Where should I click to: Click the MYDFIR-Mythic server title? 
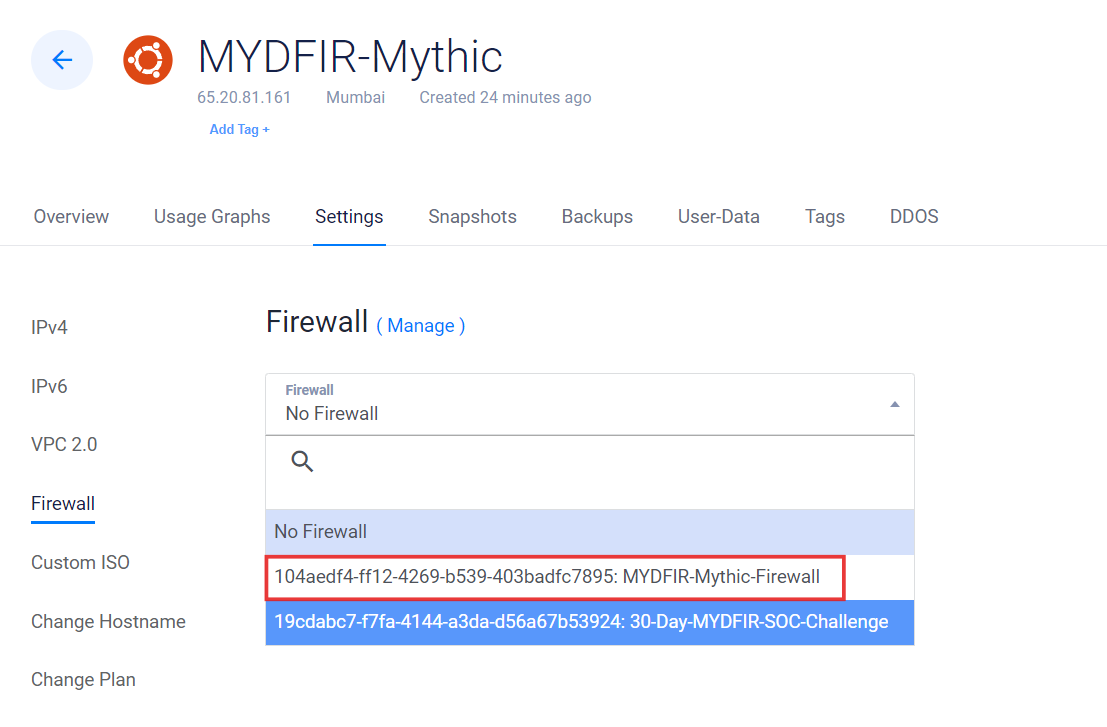[350, 56]
